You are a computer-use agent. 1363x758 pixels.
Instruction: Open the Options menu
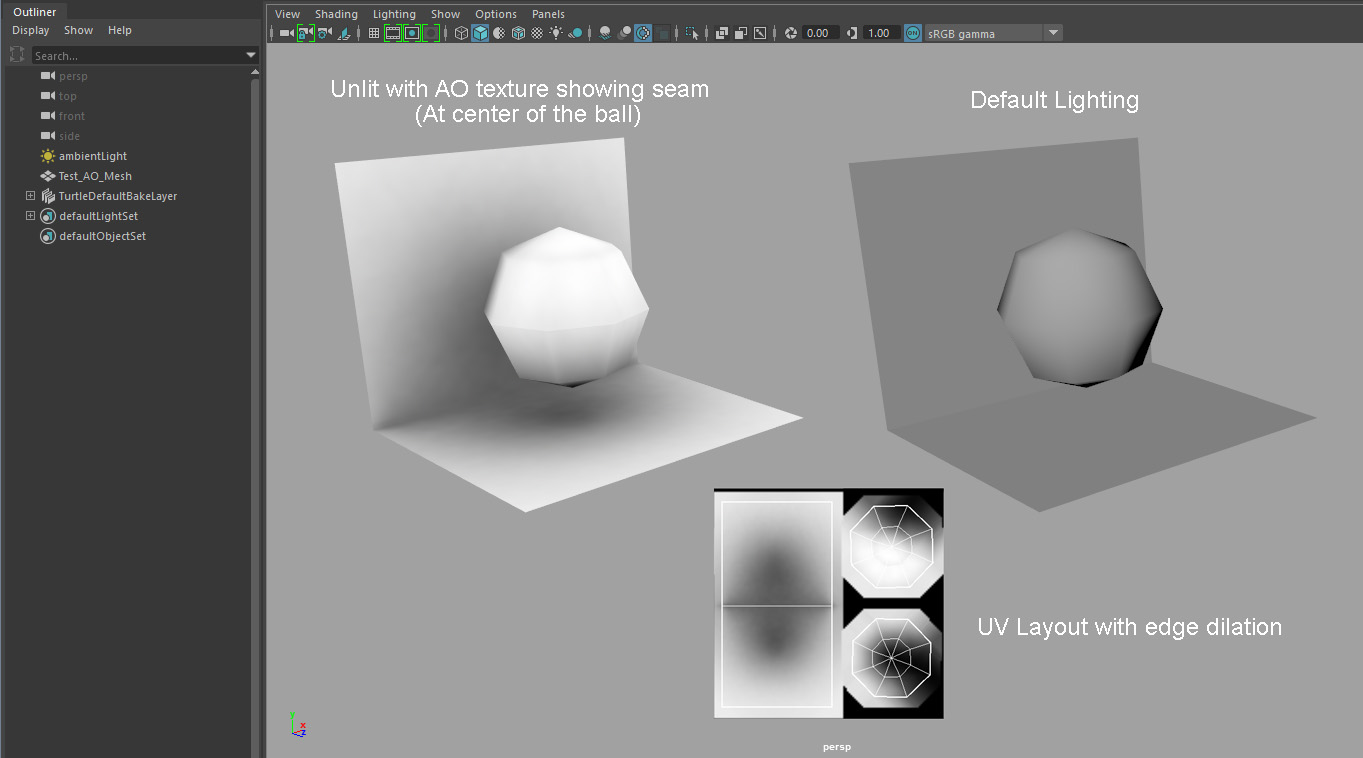point(496,14)
